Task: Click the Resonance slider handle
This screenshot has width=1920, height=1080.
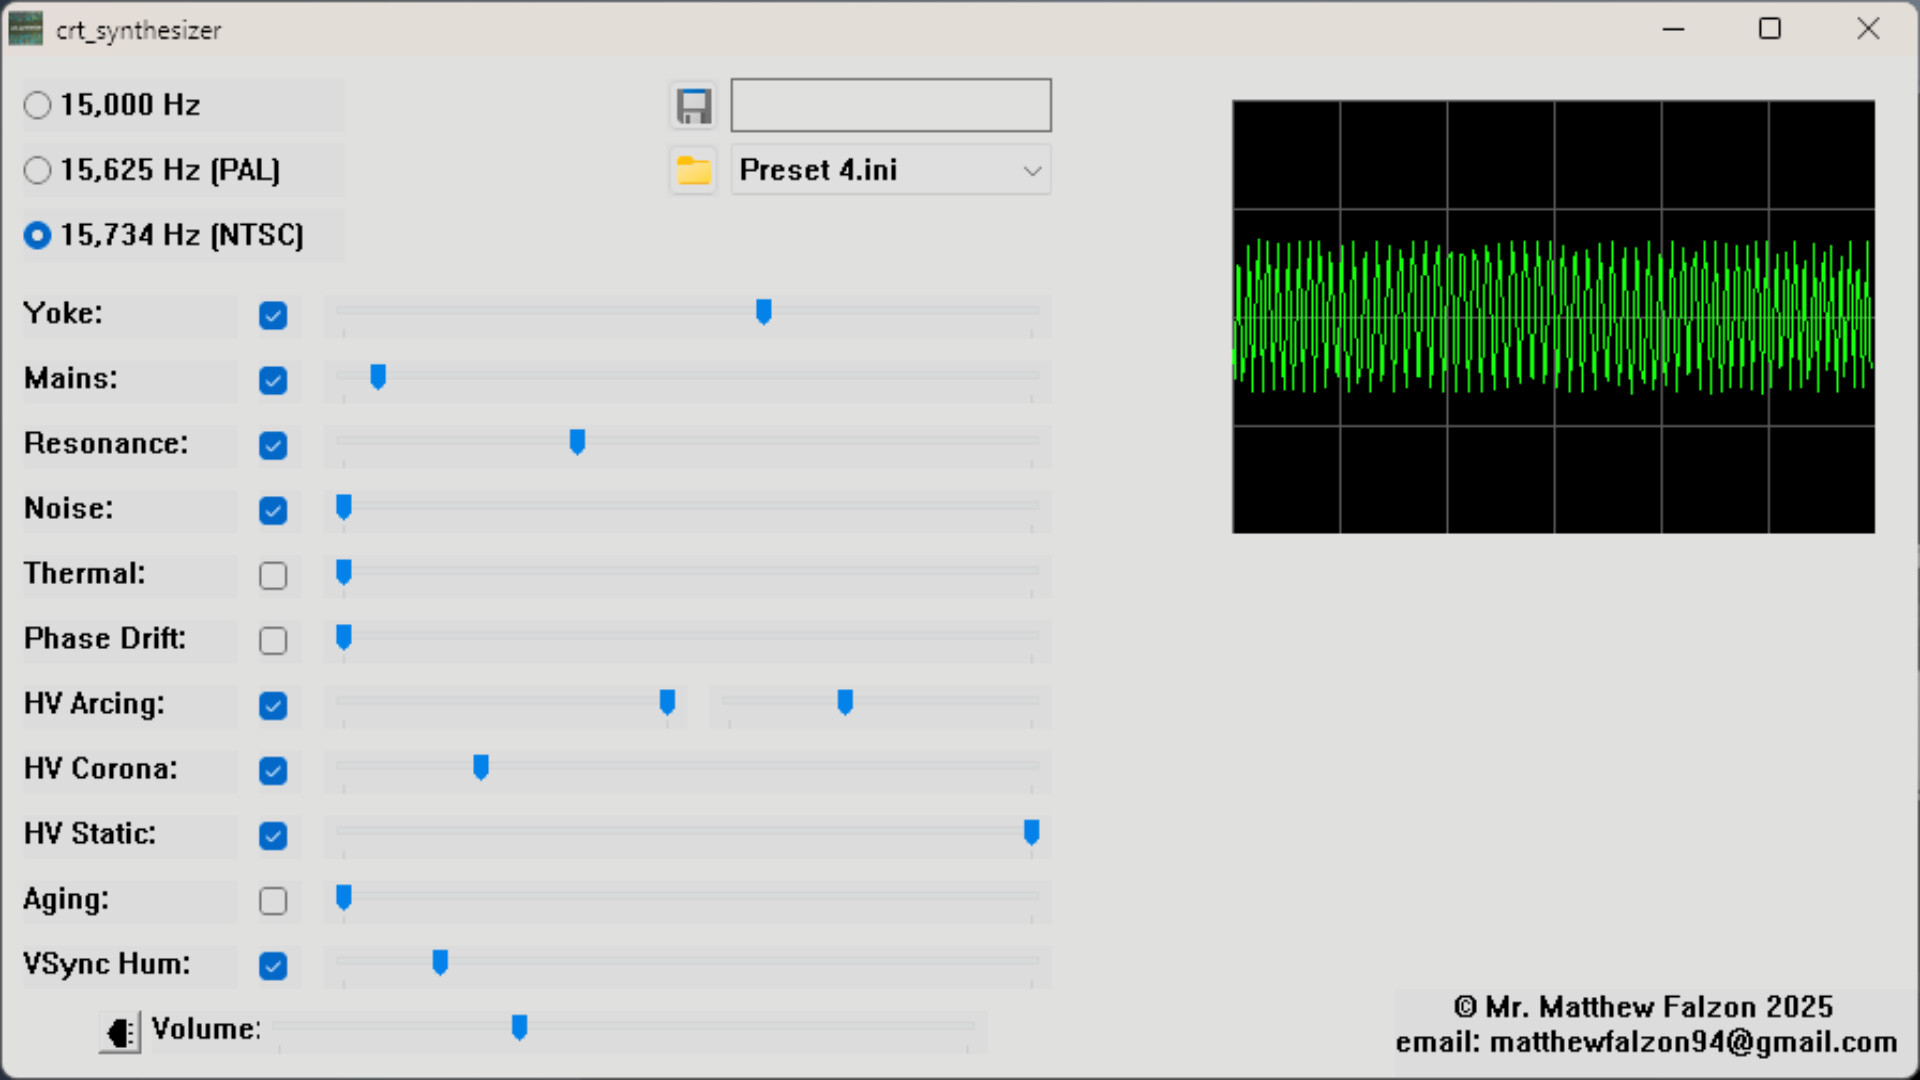Action: point(577,441)
